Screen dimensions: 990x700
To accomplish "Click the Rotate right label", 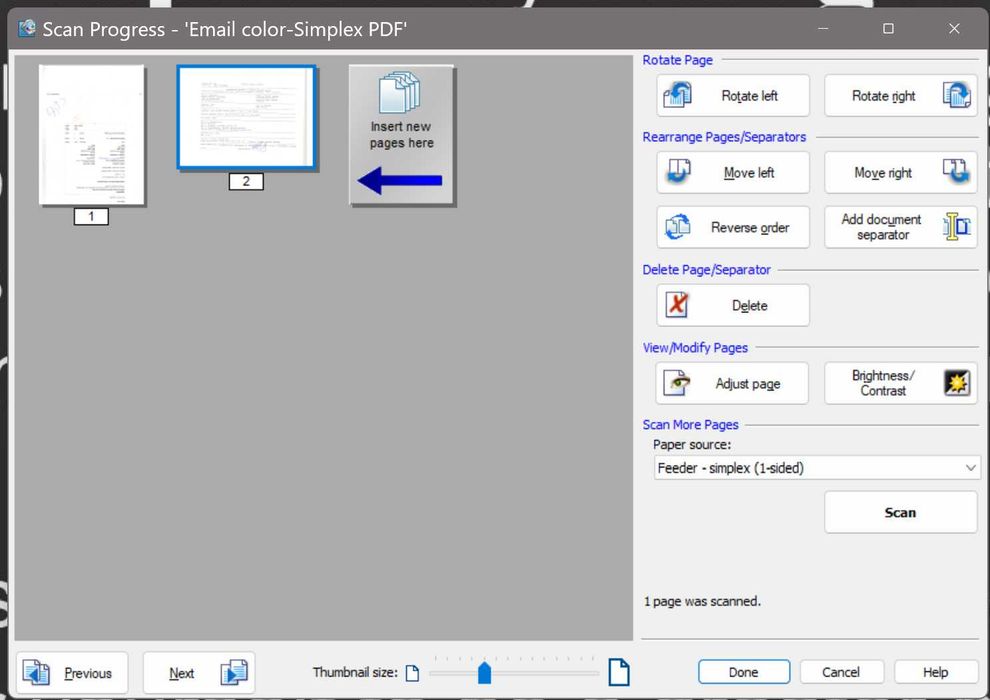I will (883, 96).
